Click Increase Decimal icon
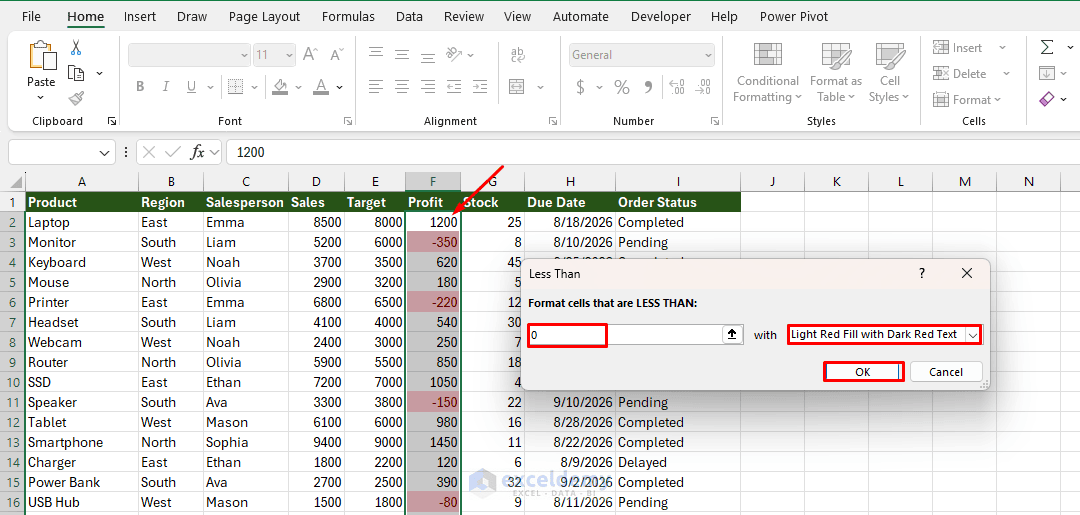This screenshot has width=1080, height=515. click(677, 87)
